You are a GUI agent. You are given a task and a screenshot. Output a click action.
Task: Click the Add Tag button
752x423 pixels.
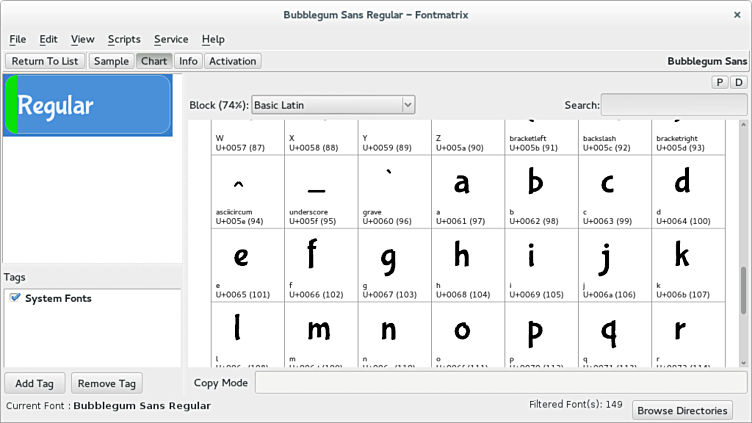36,383
